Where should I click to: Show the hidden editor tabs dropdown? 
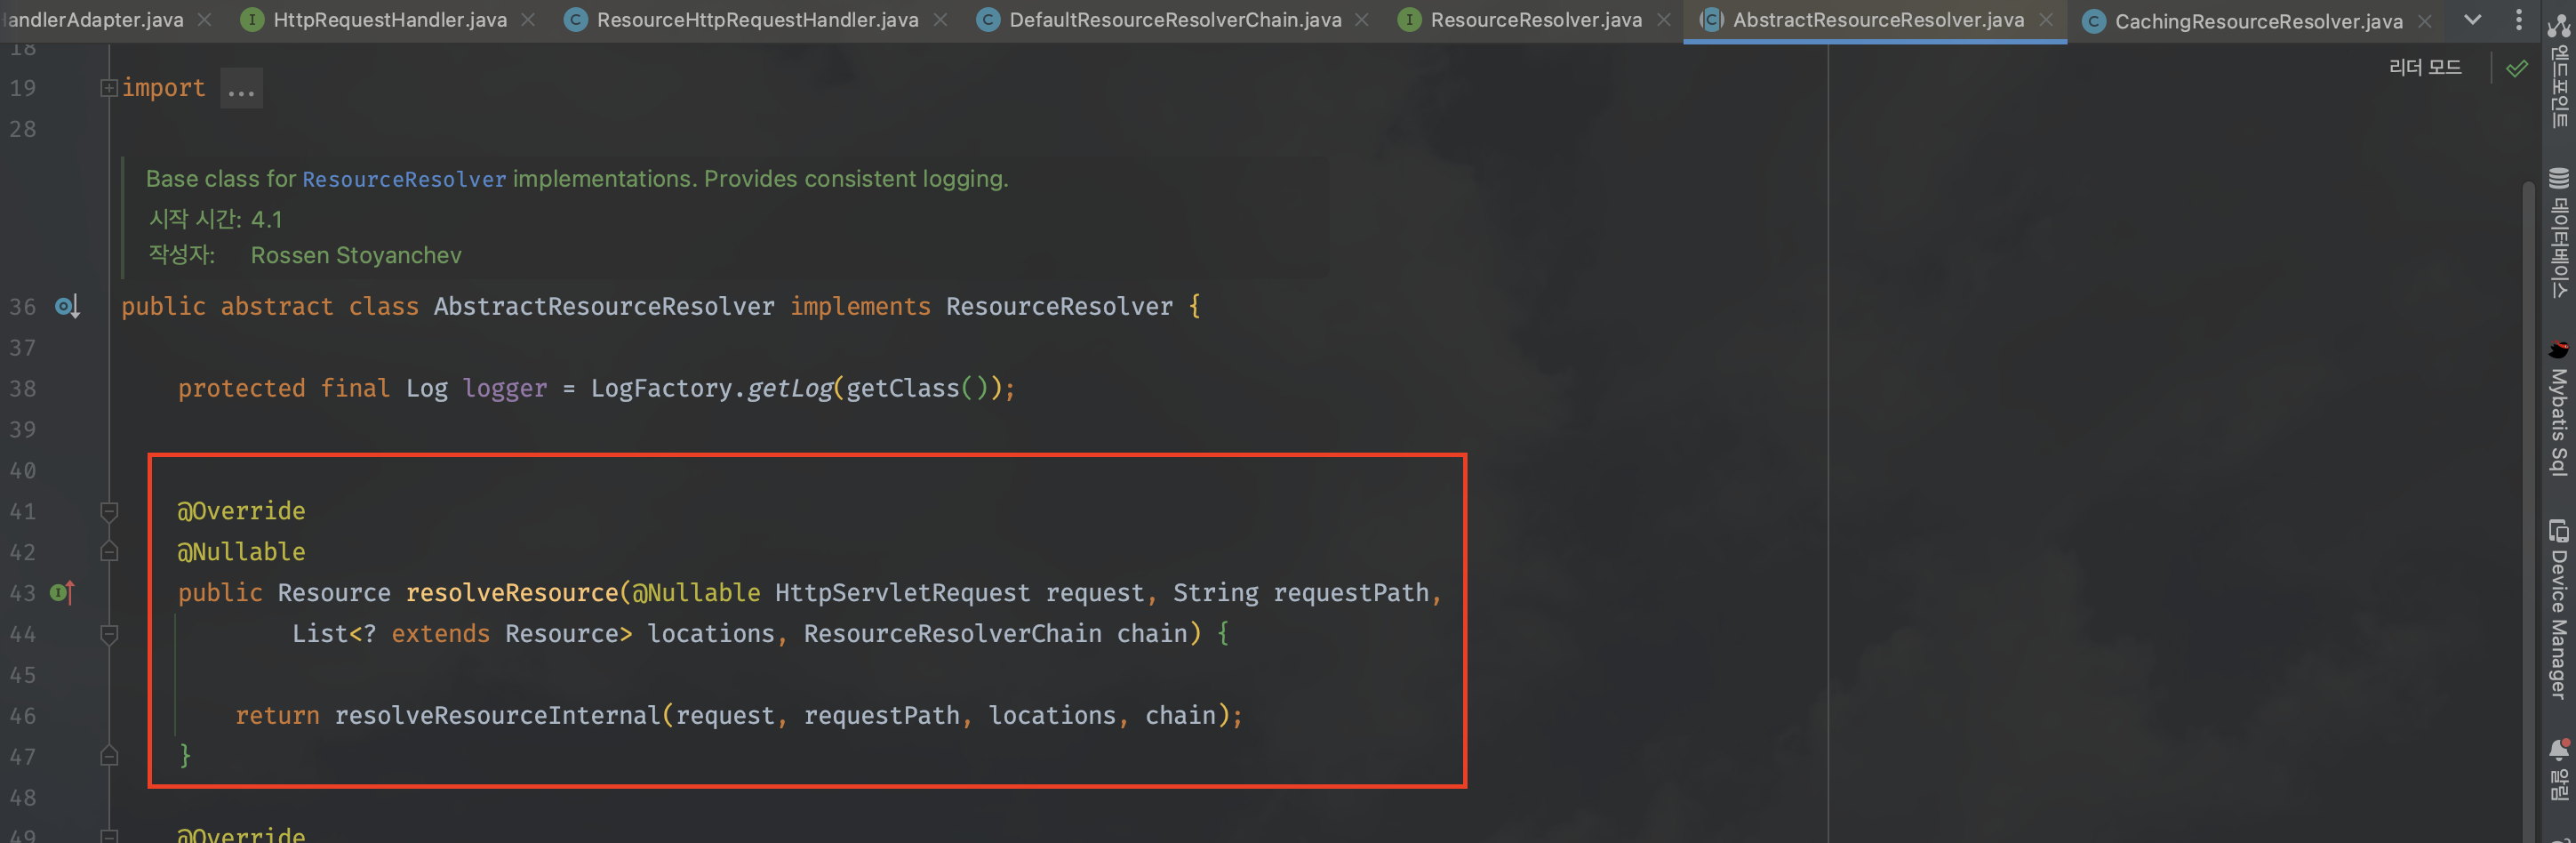coord(2472,20)
